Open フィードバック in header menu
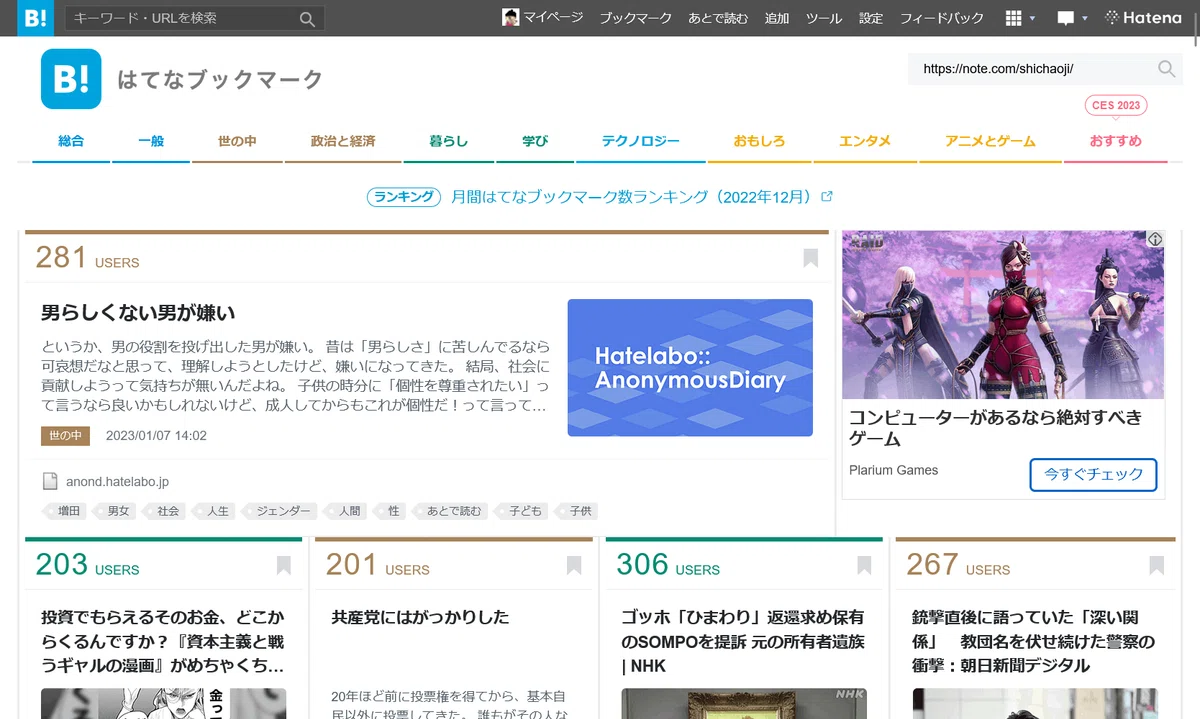 click(x=942, y=18)
